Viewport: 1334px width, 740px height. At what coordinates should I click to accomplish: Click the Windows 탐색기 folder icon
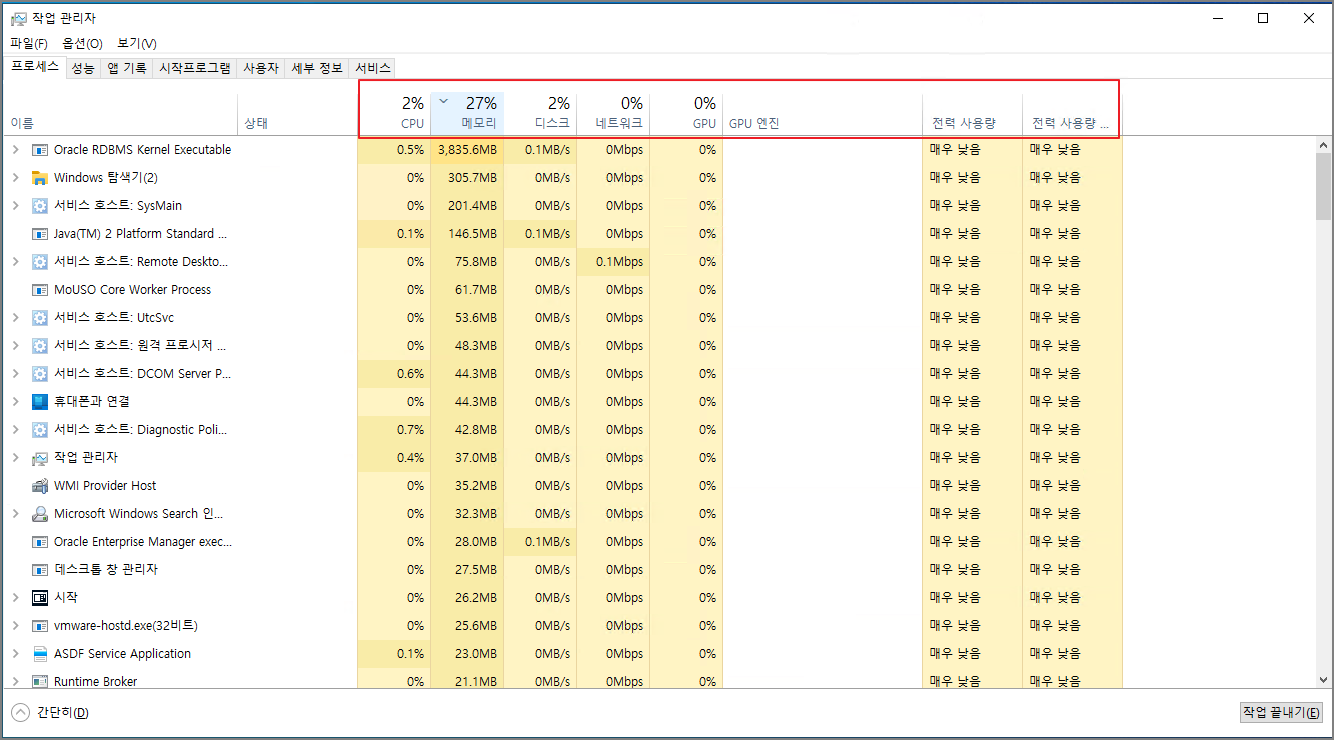40,178
